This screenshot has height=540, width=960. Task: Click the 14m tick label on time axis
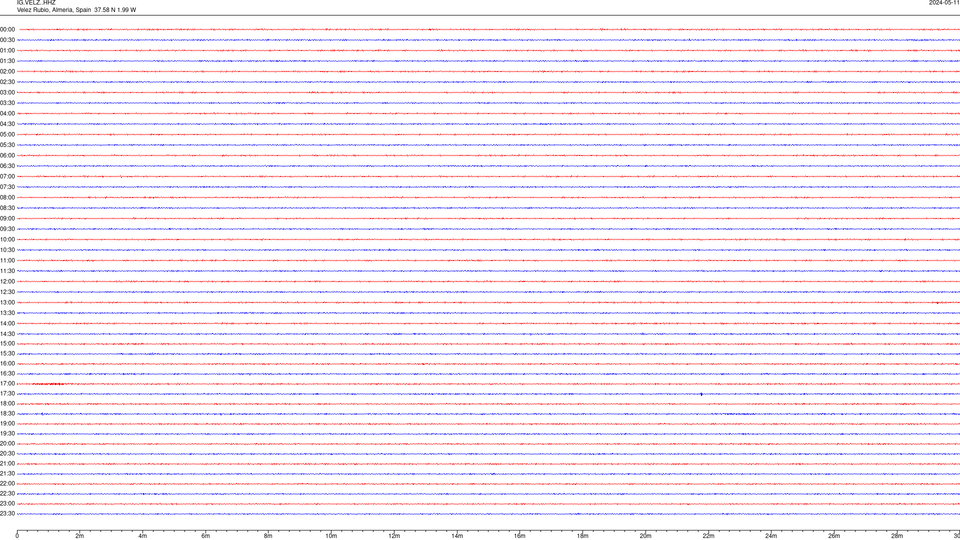pos(457,536)
